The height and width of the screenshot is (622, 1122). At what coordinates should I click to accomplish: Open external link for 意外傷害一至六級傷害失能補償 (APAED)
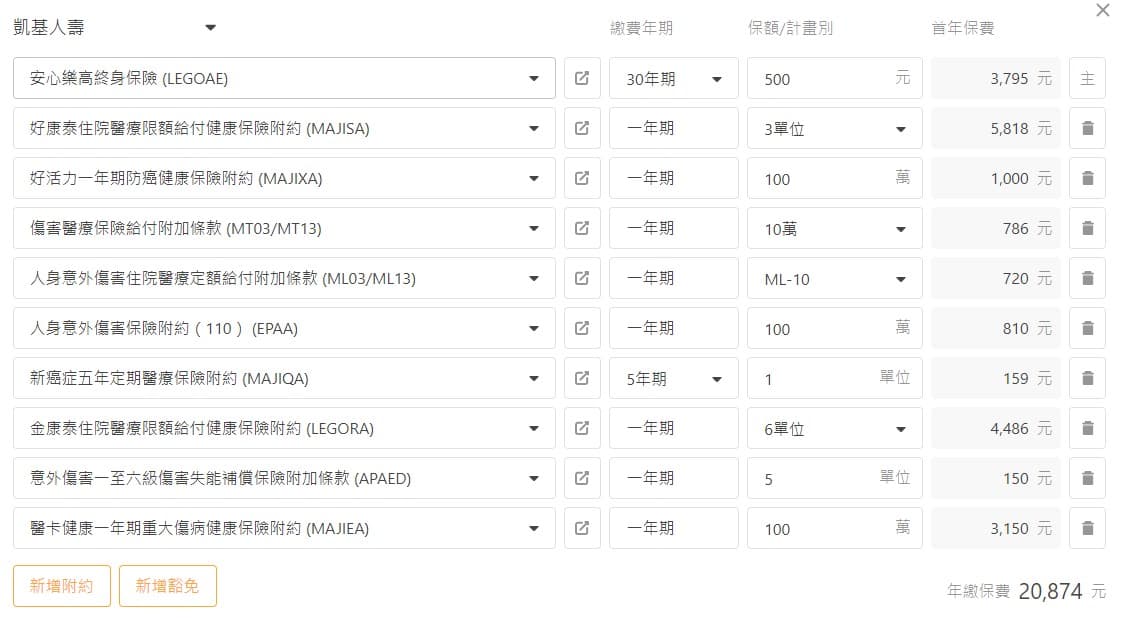582,478
